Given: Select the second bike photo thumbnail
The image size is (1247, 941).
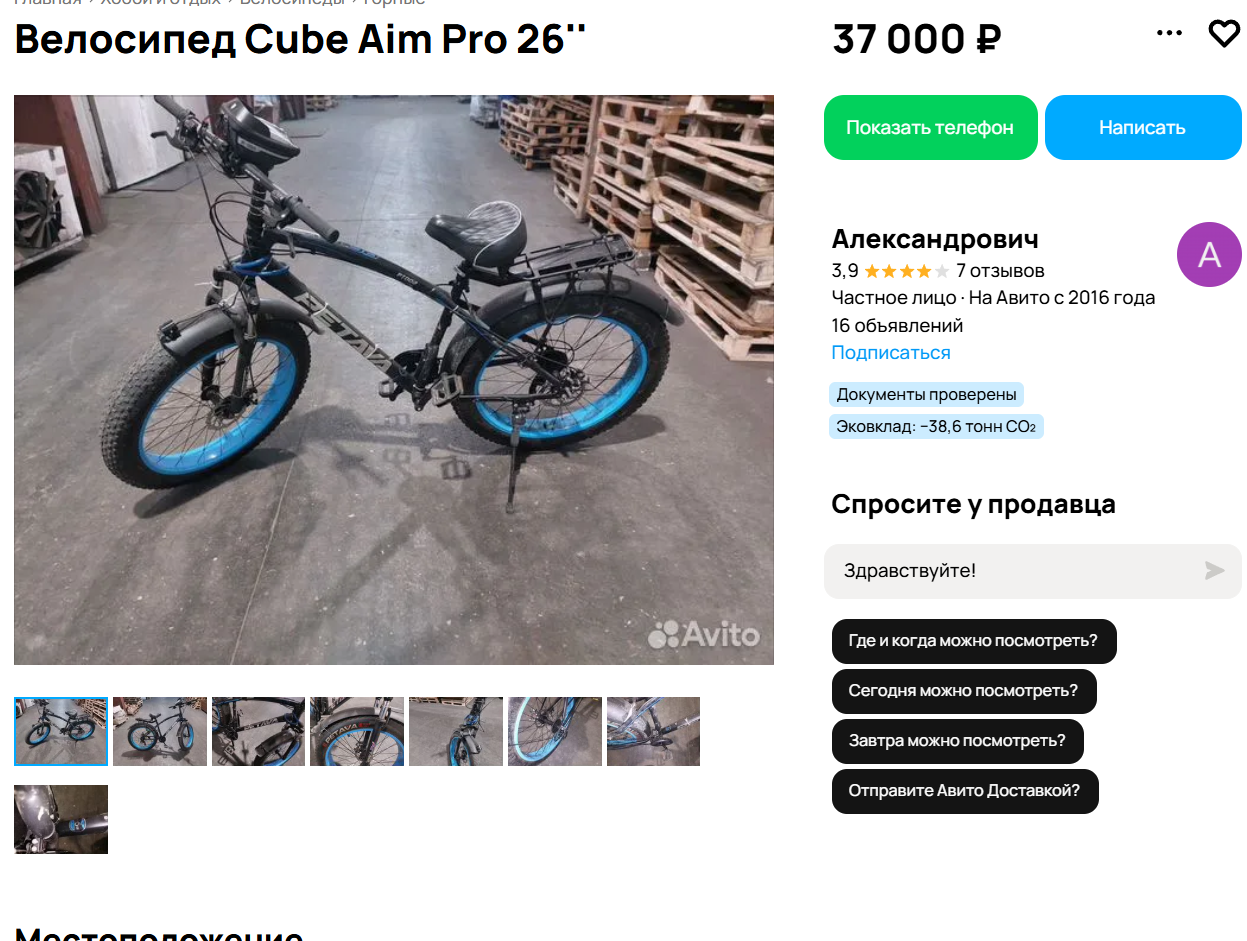Looking at the screenshot, I should [x=160, y=731].
